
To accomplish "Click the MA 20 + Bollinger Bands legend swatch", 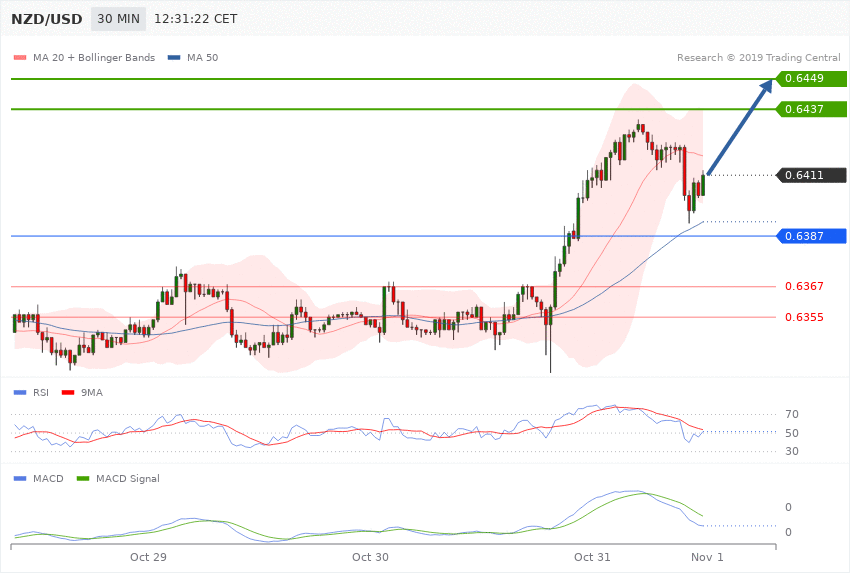I will tap(20, 57).
